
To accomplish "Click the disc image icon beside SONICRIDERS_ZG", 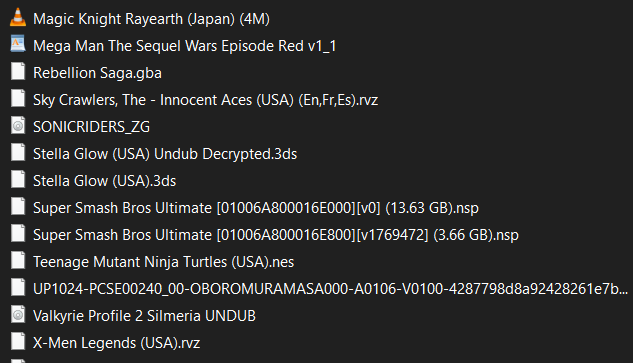I will click(18, 126).
